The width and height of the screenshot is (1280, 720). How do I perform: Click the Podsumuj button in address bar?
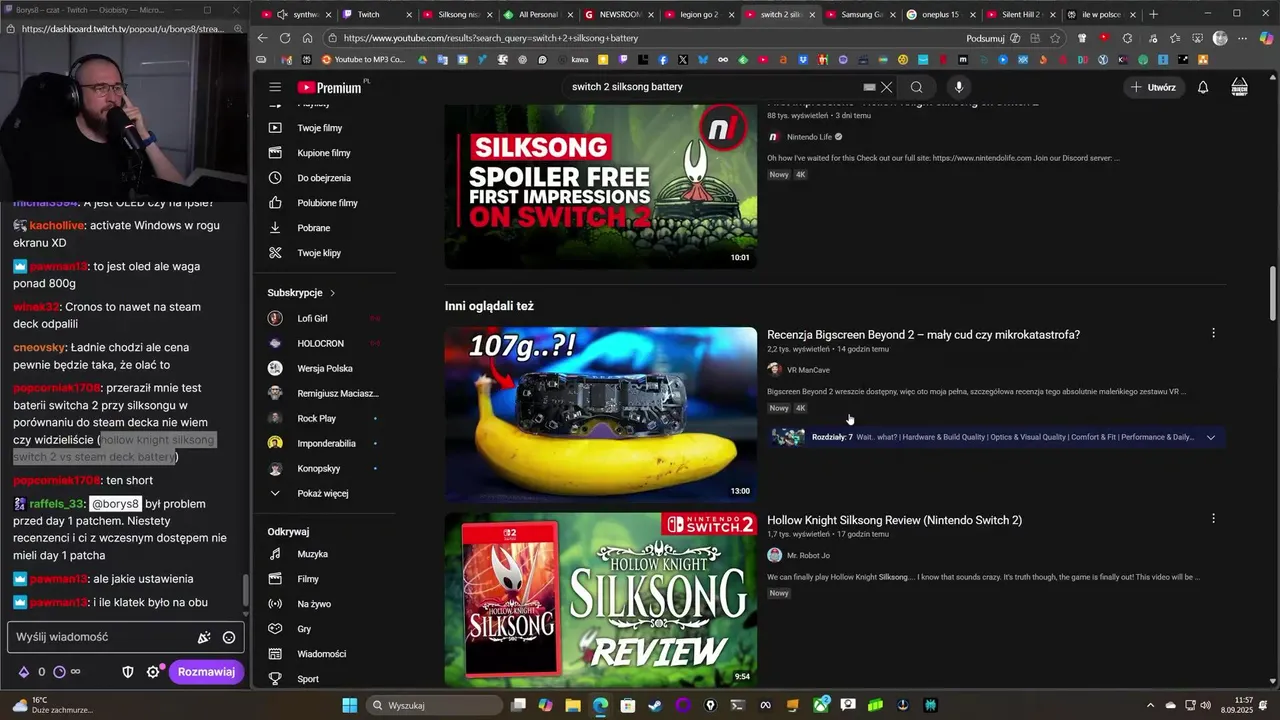point(984,38)
